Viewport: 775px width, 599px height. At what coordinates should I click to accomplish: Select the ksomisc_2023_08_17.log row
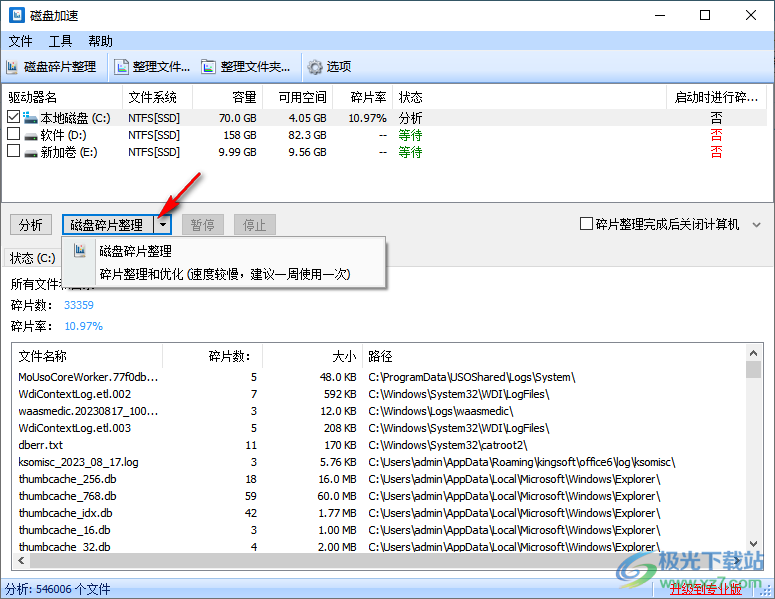379,462
